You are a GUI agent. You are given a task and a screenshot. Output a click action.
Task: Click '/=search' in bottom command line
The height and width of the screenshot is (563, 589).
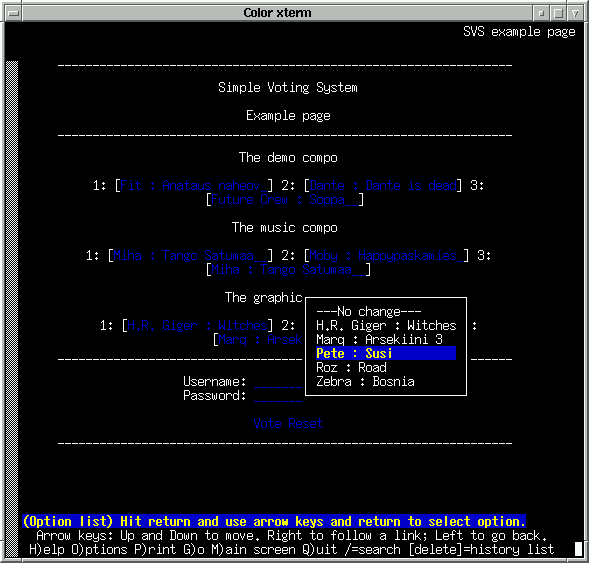coord(372,550)
